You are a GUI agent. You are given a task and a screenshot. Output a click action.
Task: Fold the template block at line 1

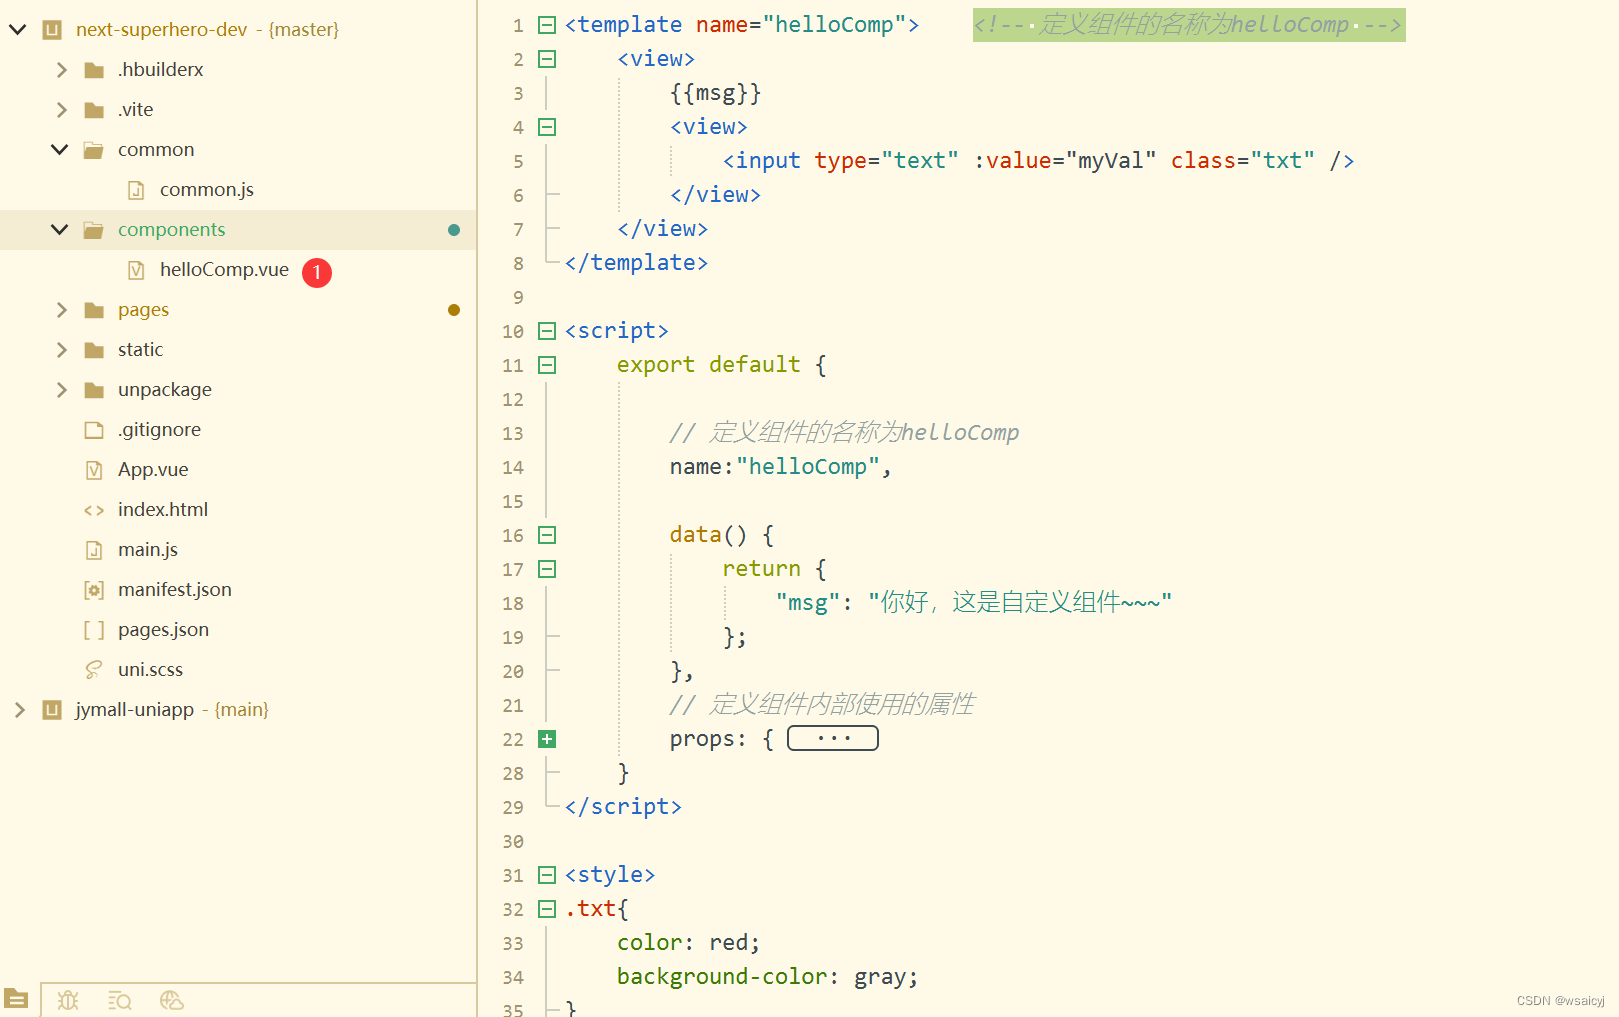pos(547,25)
